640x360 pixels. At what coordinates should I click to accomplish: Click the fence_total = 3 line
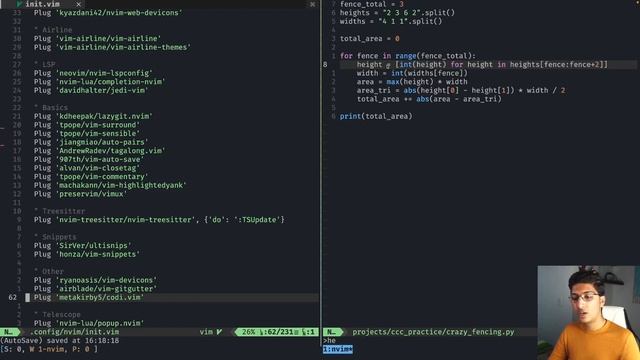(372, 4)
